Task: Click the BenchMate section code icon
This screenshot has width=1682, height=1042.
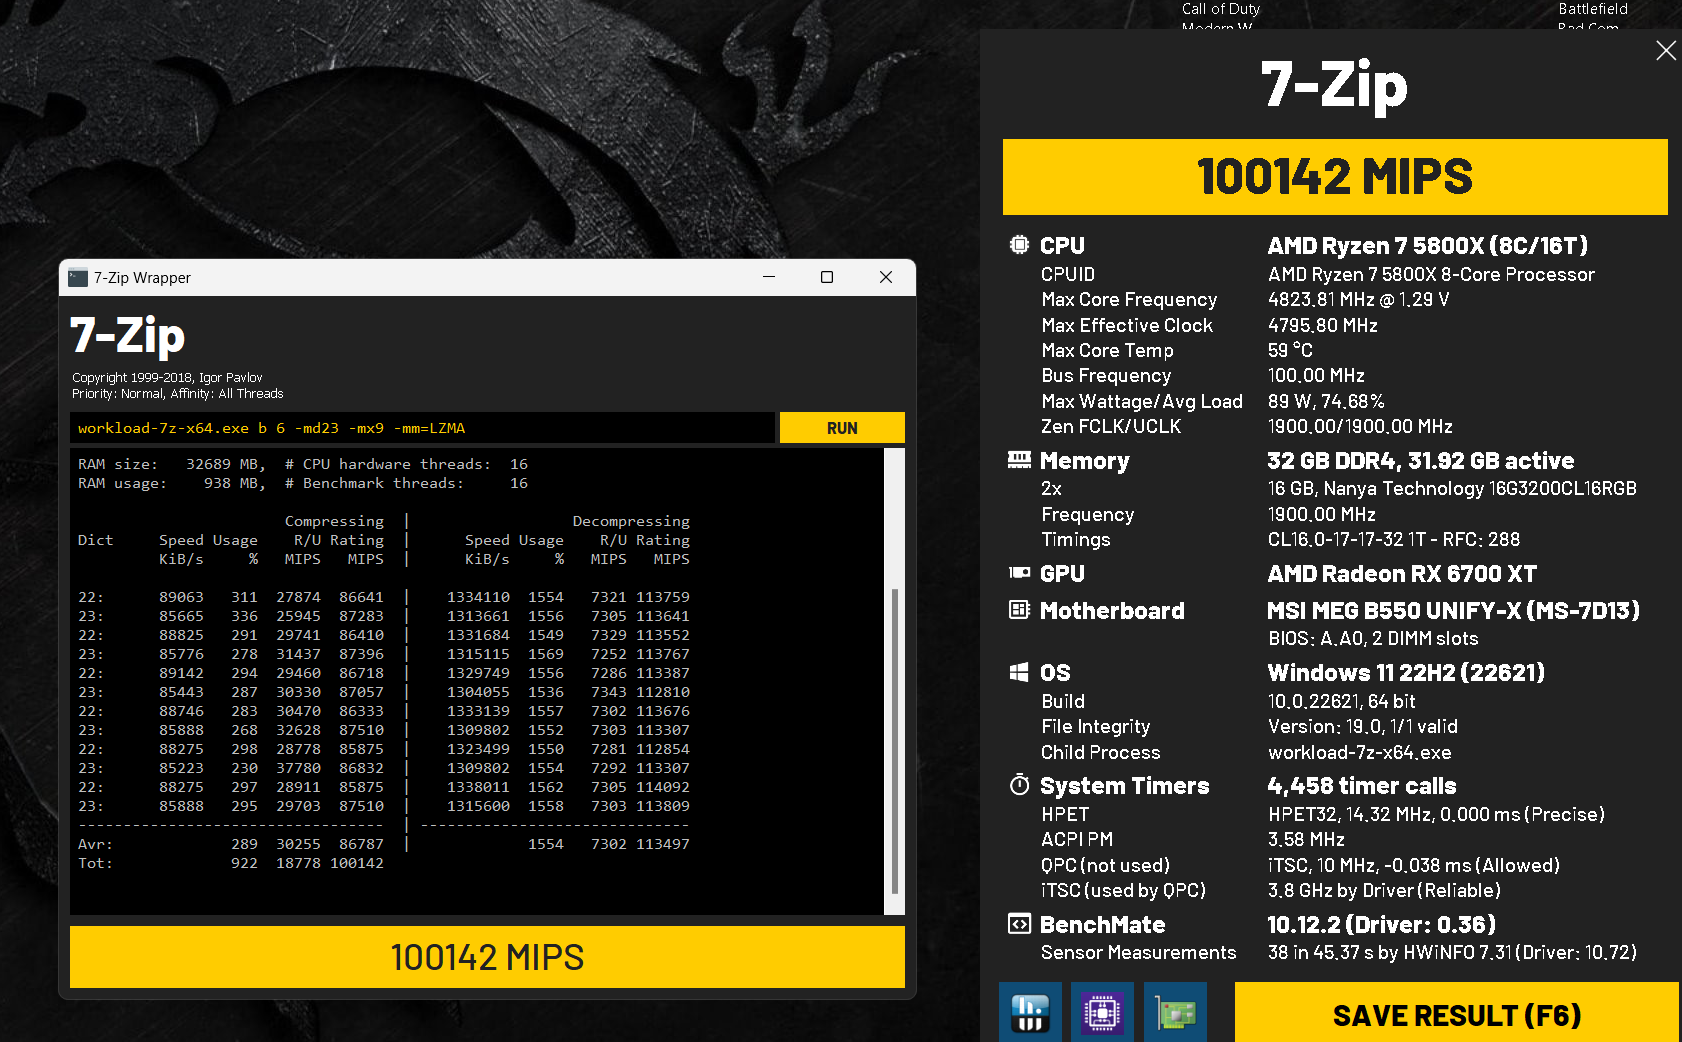Action: 1019,924
